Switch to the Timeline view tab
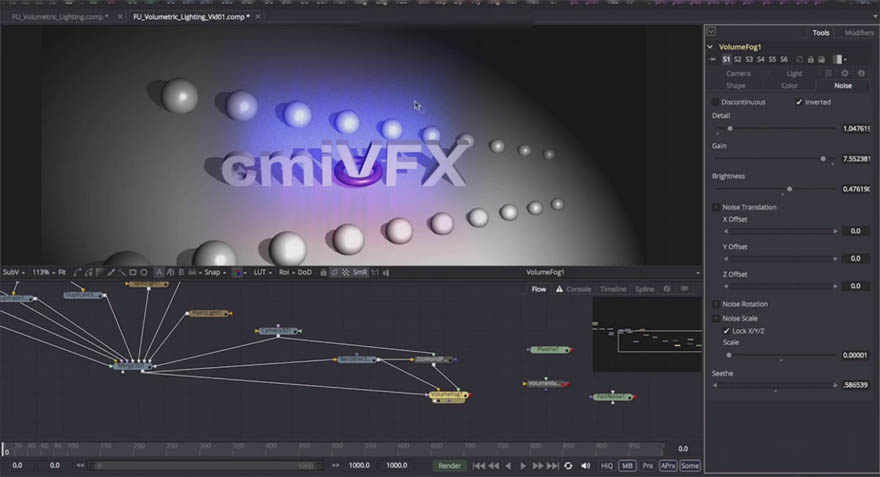This screenshot has width=880, height=477. pos(613,289)
